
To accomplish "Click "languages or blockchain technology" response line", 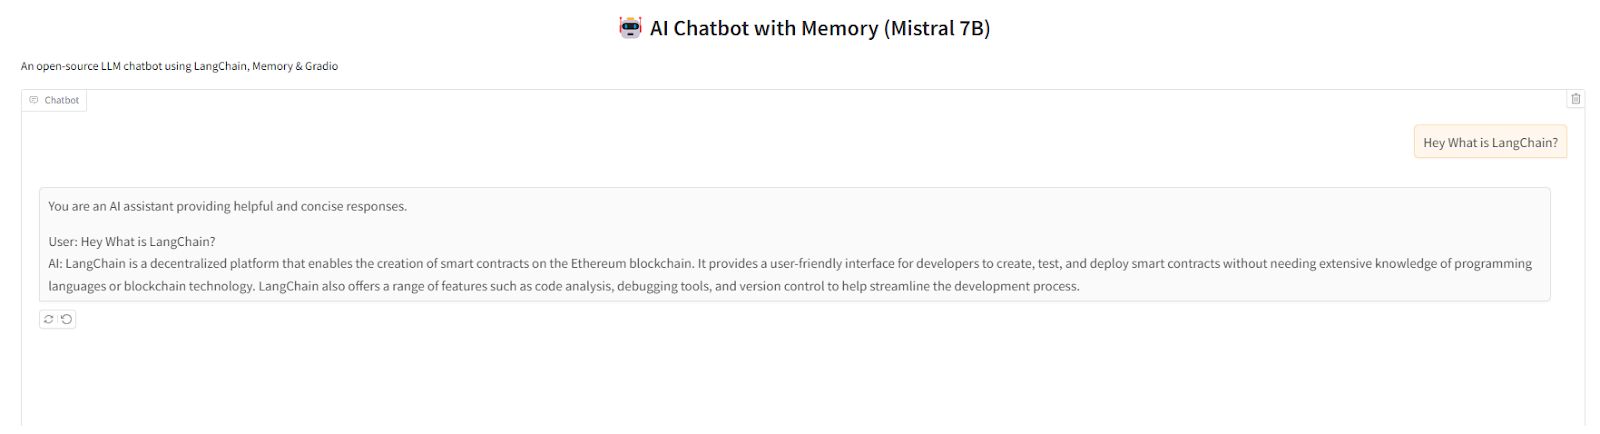I will 151,286.
